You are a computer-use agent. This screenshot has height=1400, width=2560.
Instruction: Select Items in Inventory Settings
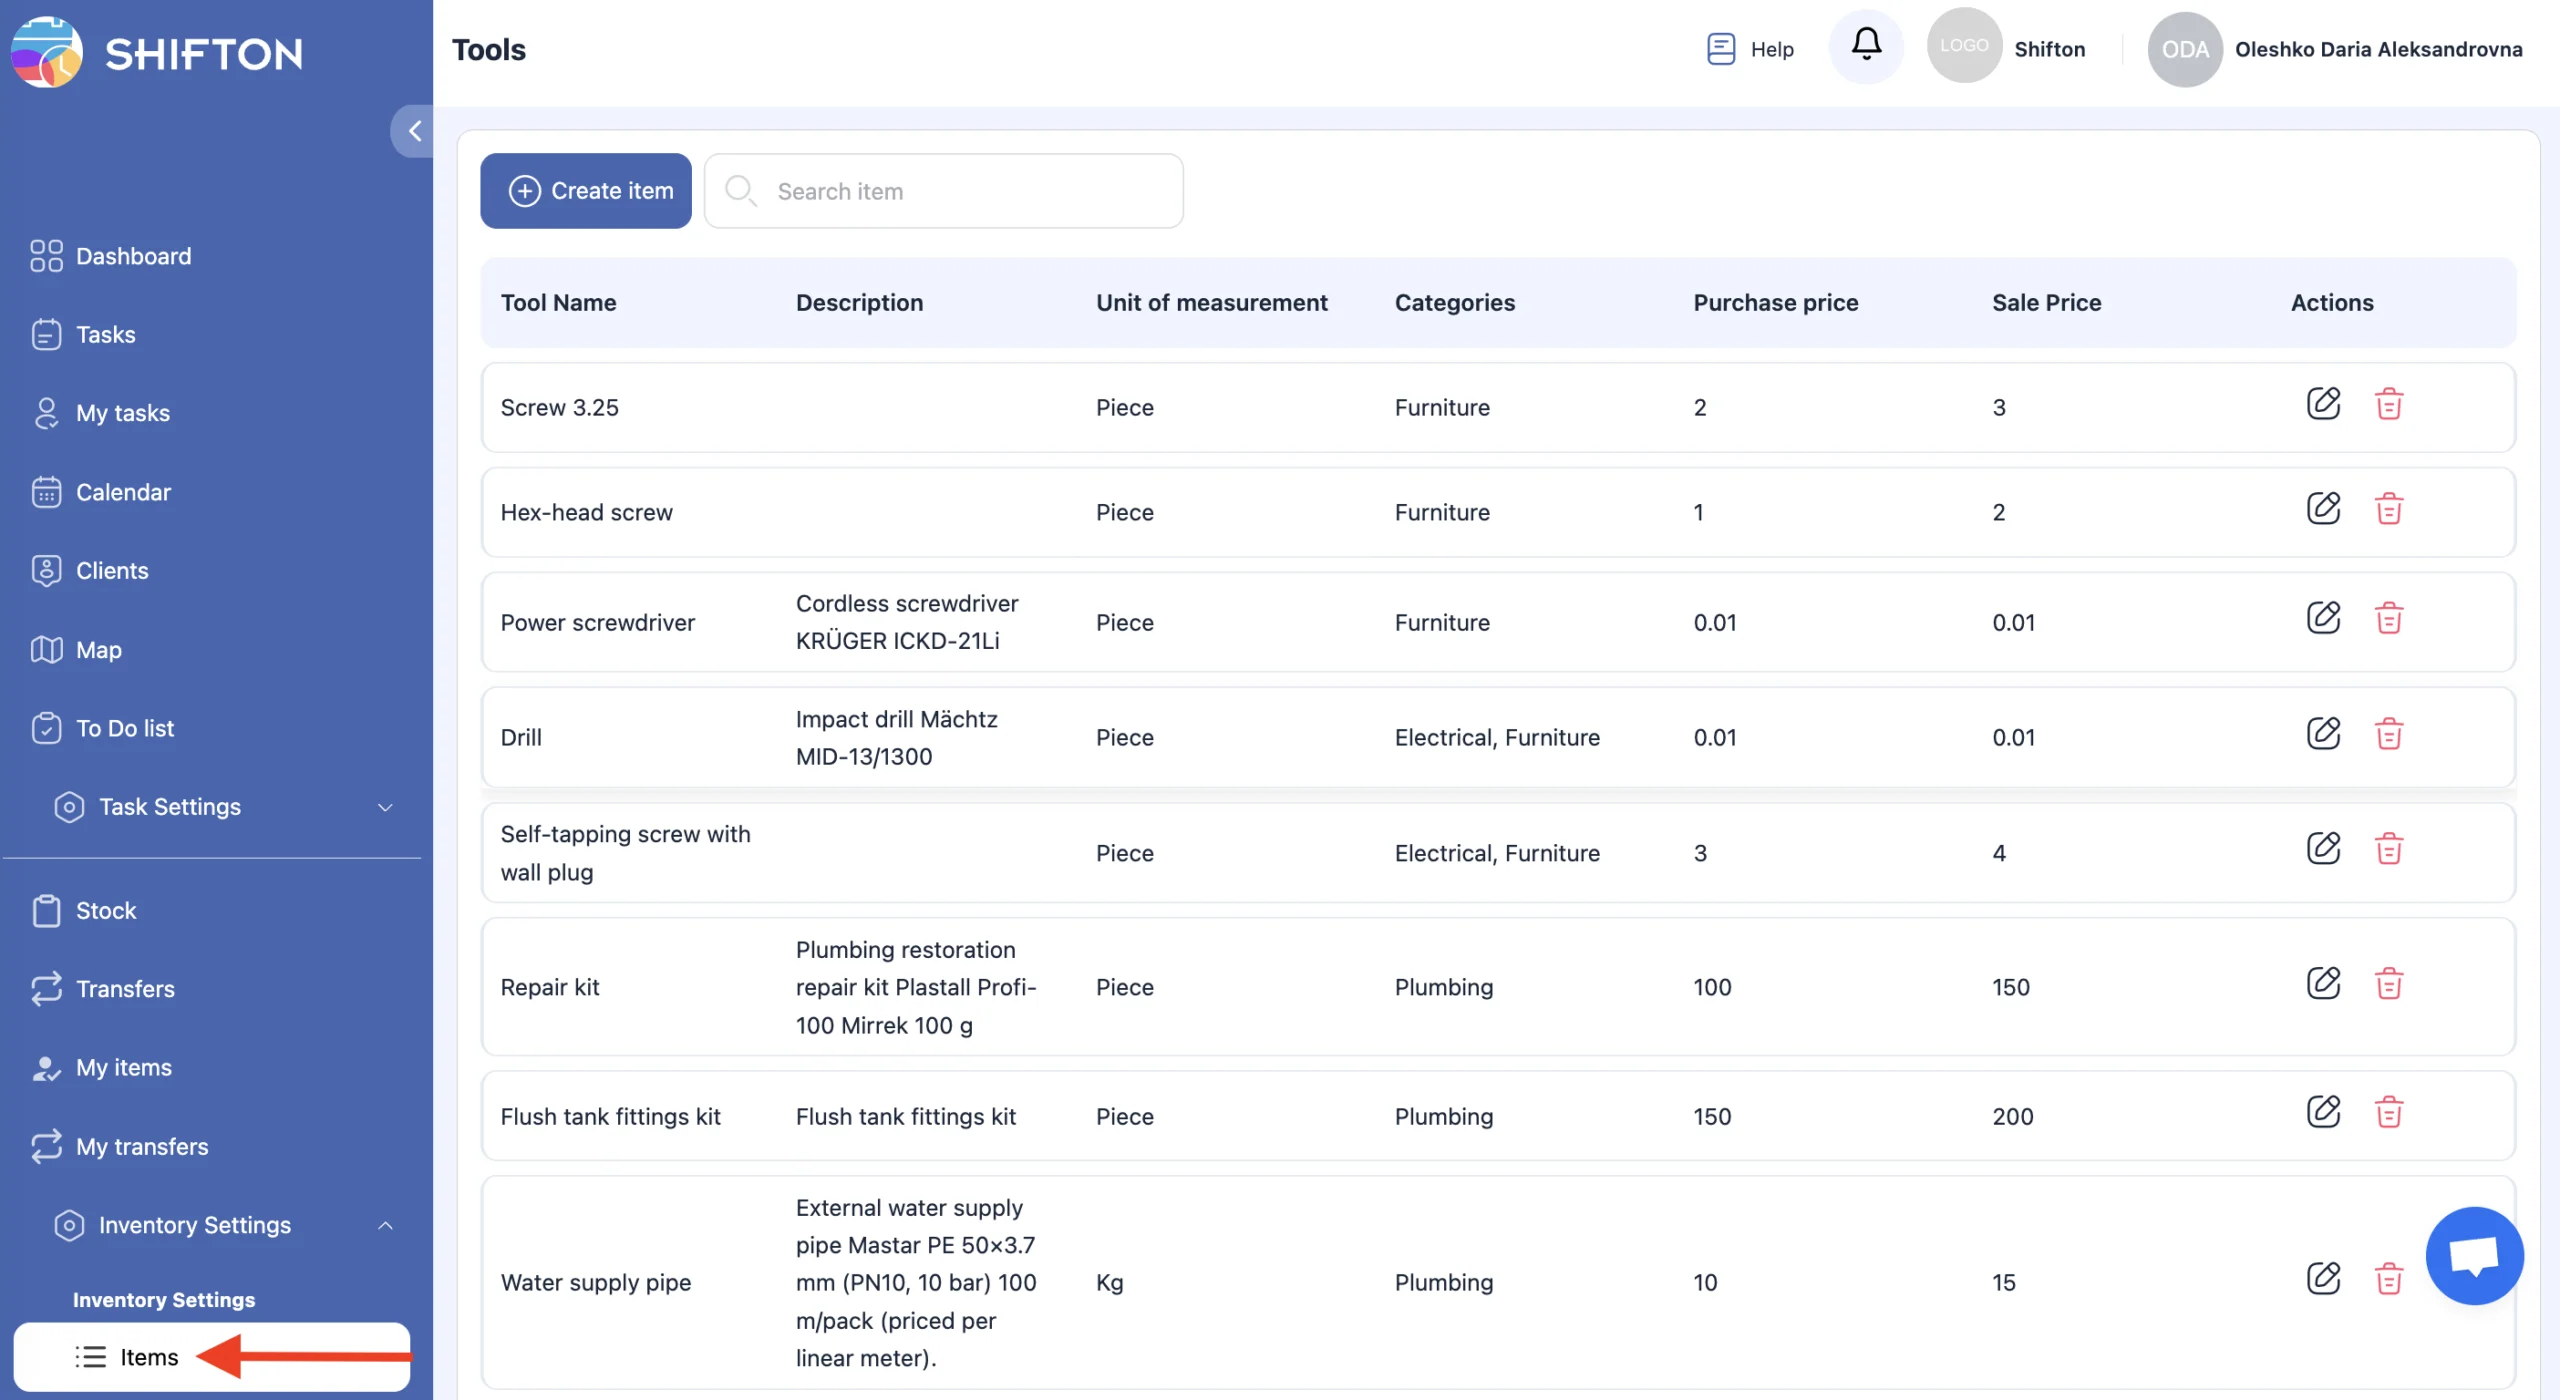(148, 1357)
